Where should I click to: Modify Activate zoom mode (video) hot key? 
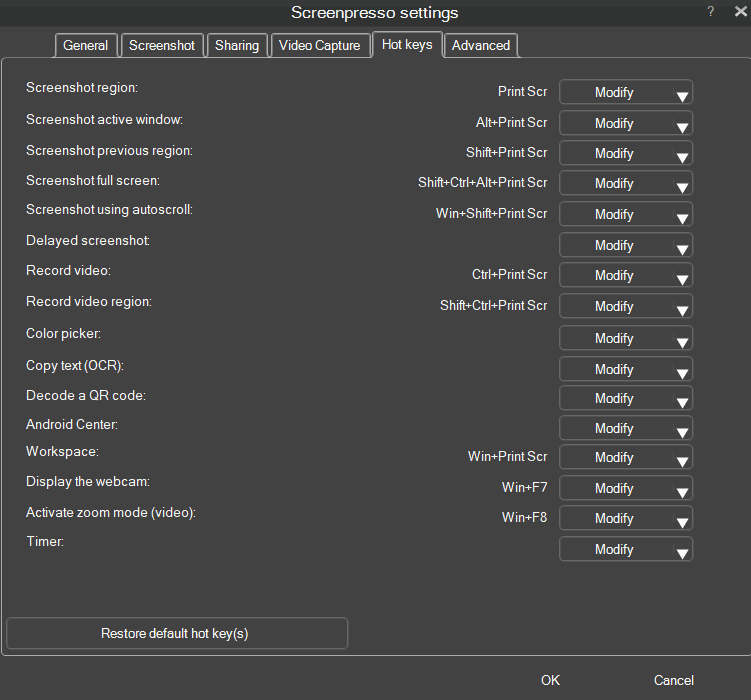(615, 518)
